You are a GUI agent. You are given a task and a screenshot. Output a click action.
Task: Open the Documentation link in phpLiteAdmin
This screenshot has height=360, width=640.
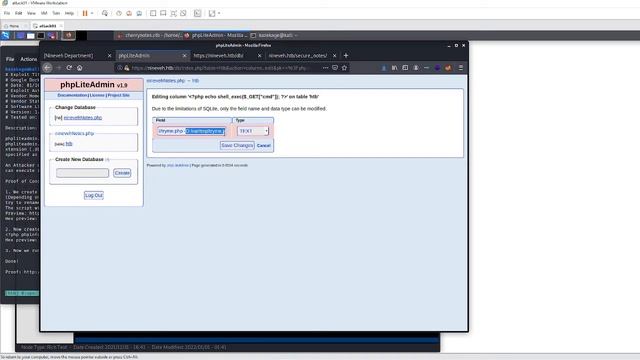(72, 95)
